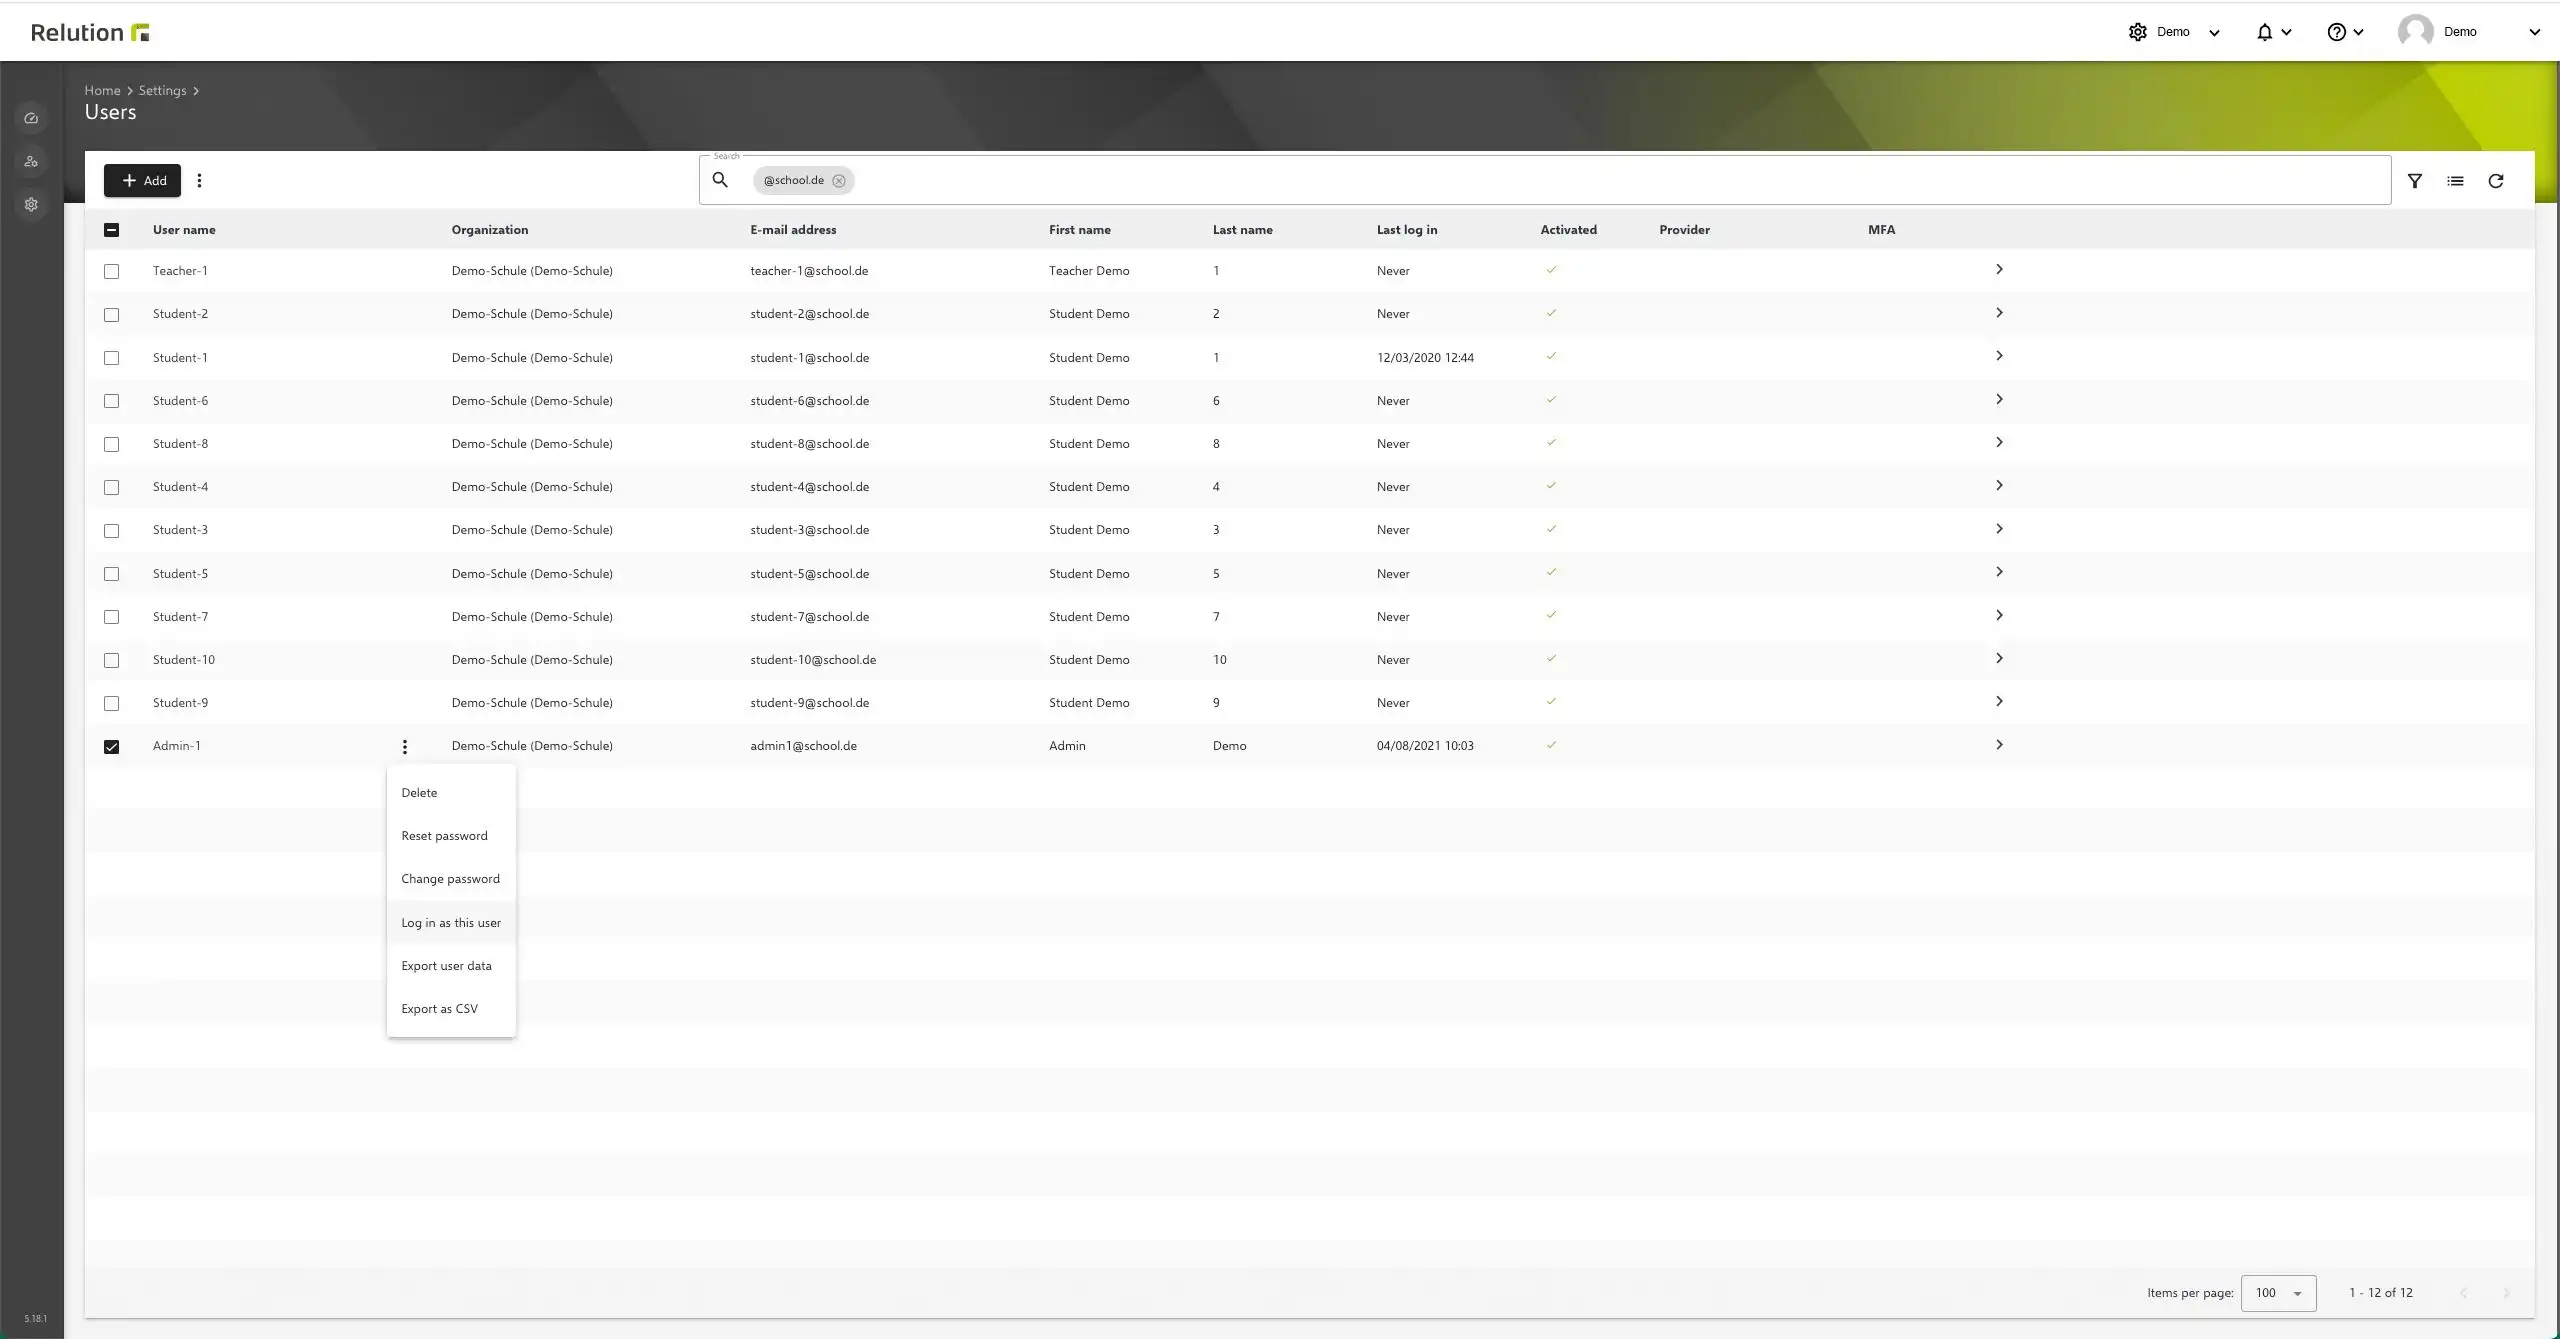Open the more options menu beside Add
Viewport: 2560px width, 1339px height.
click(x=200, y=181)
